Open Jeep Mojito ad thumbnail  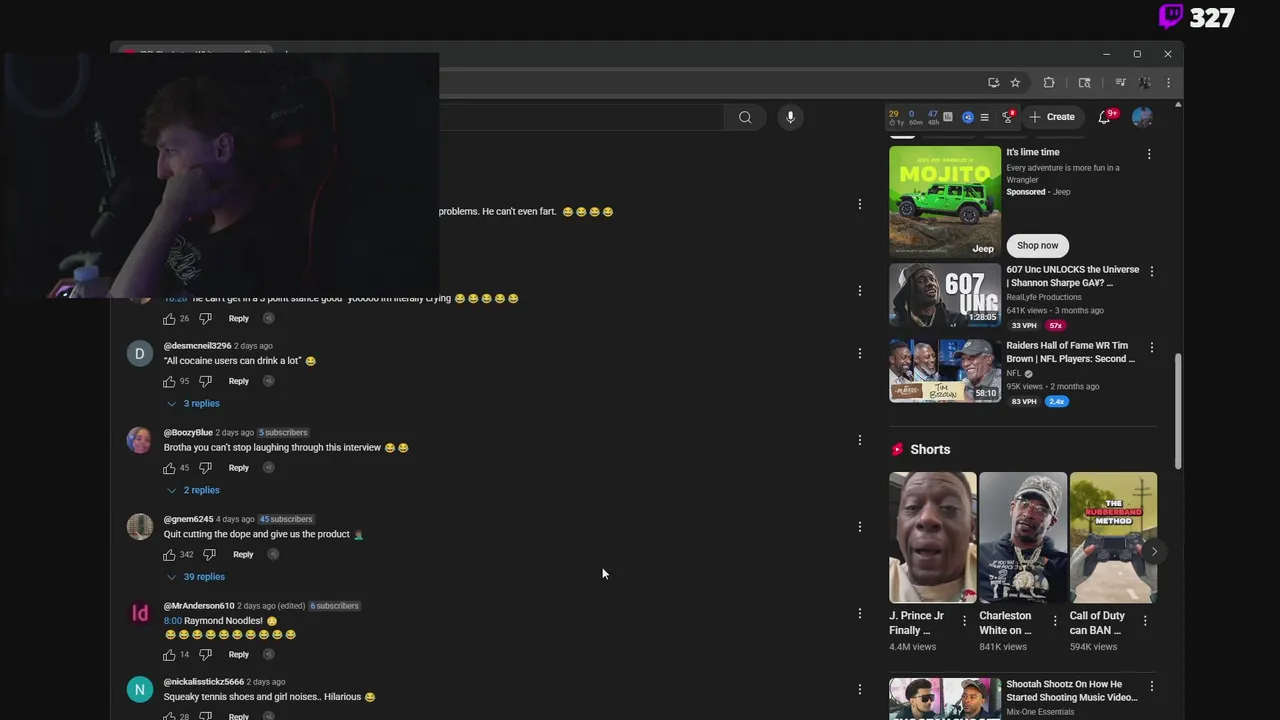coord(945,201)
